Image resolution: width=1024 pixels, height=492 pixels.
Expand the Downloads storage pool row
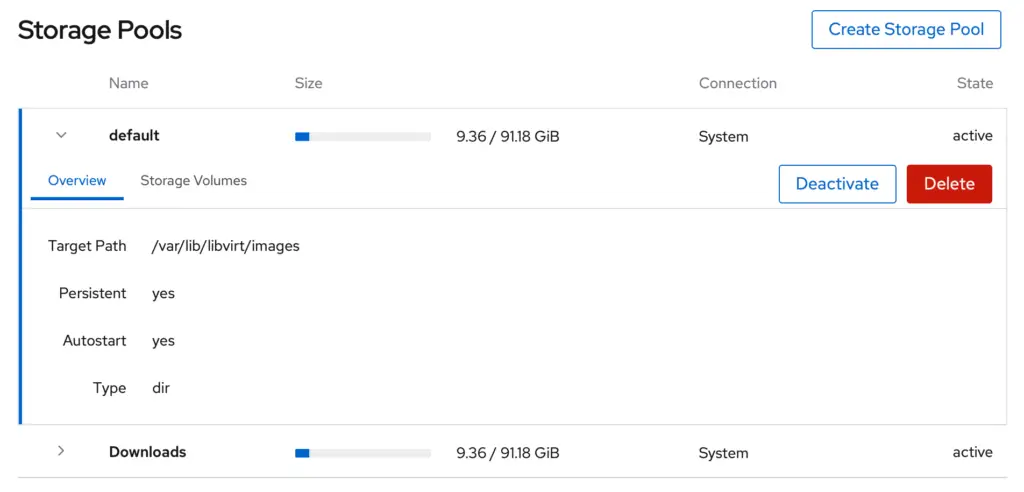click(x=61, y=451)
